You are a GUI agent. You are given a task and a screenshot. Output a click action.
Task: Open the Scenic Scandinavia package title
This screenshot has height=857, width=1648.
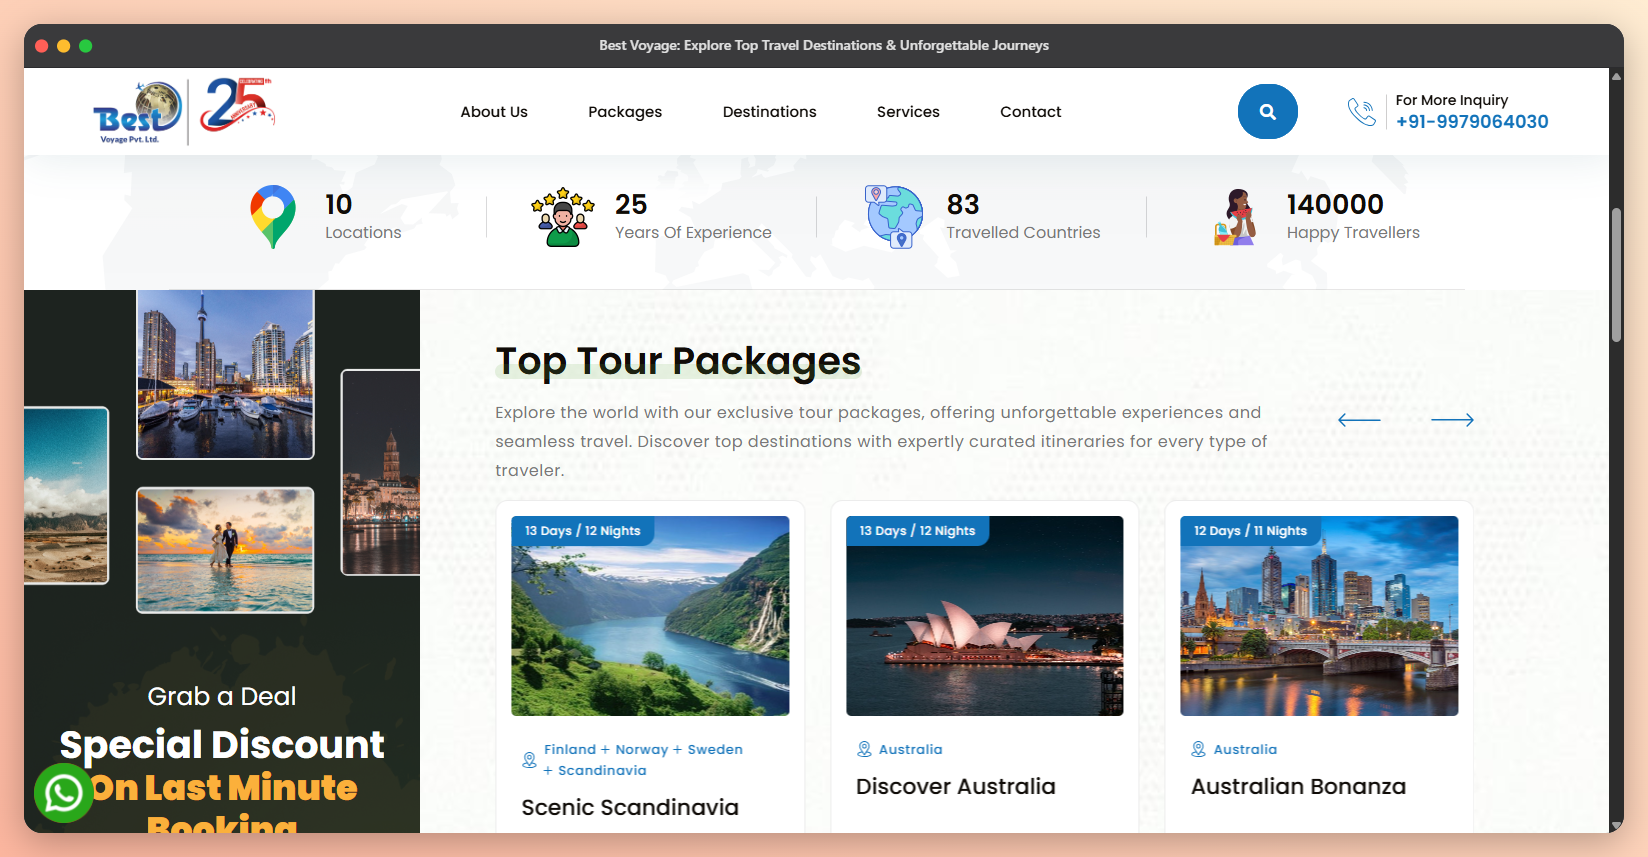(x=630, y=807)
